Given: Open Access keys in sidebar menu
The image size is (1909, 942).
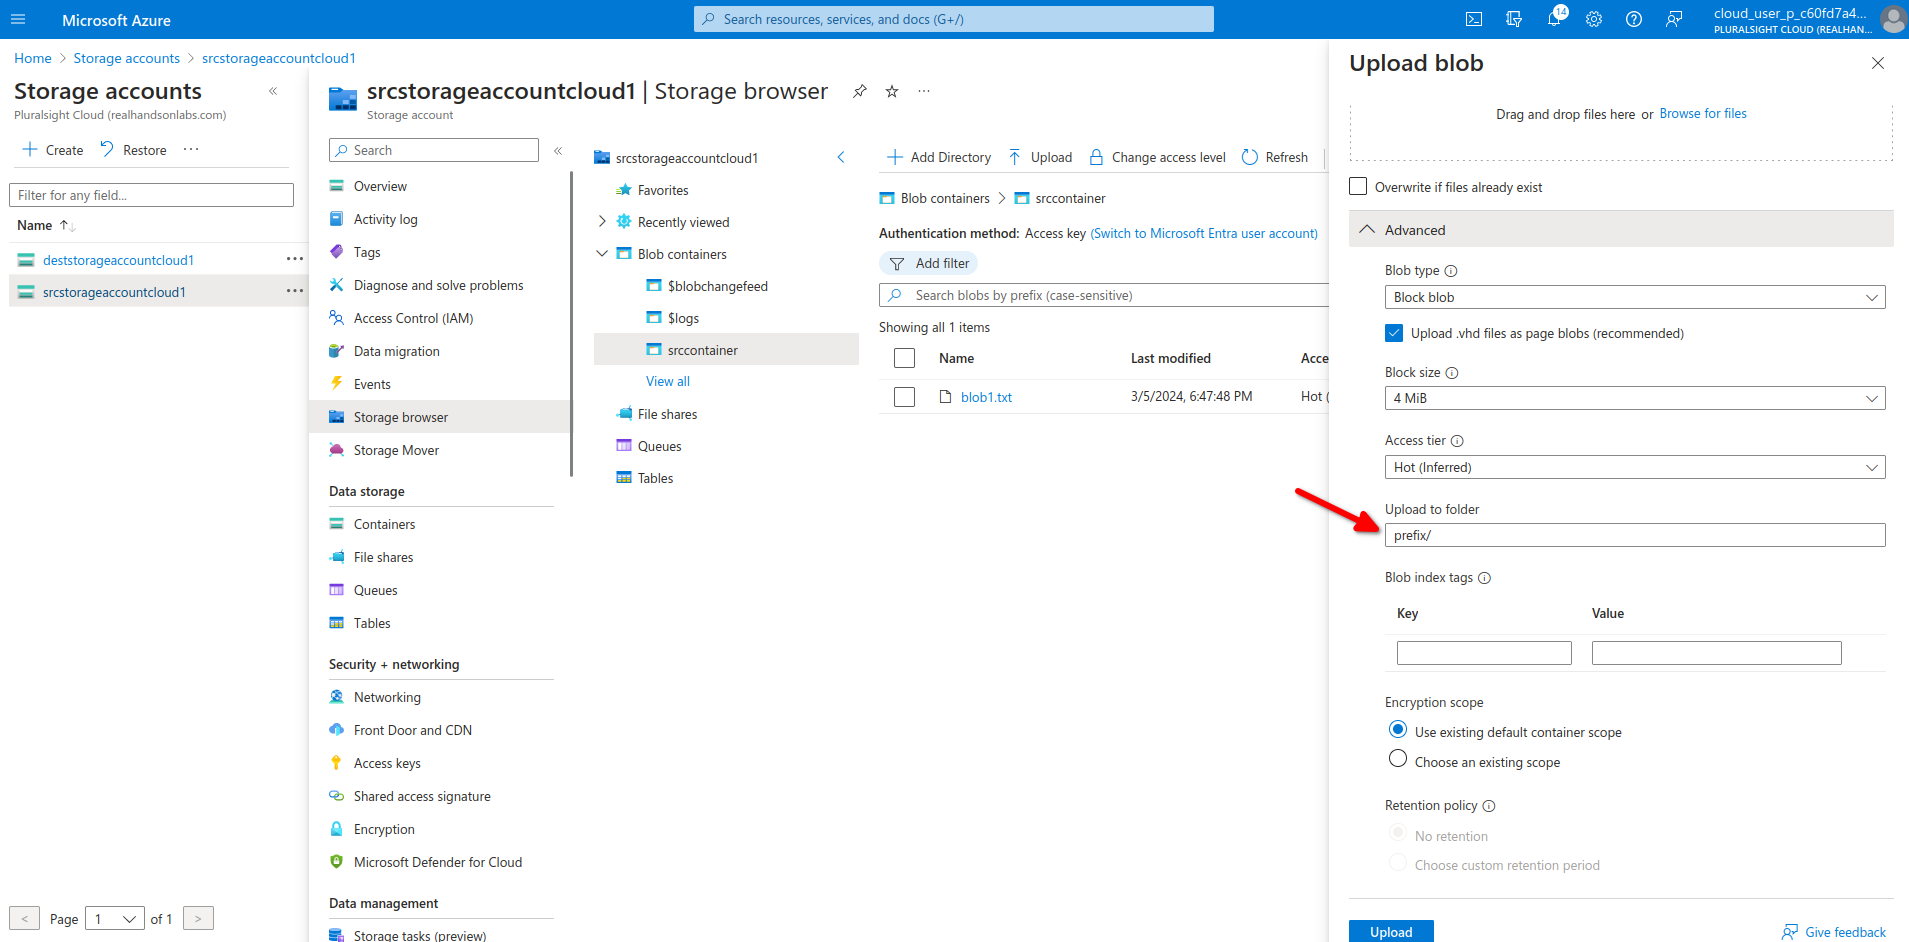Looking at the screenshot, I should pos(387,763).
